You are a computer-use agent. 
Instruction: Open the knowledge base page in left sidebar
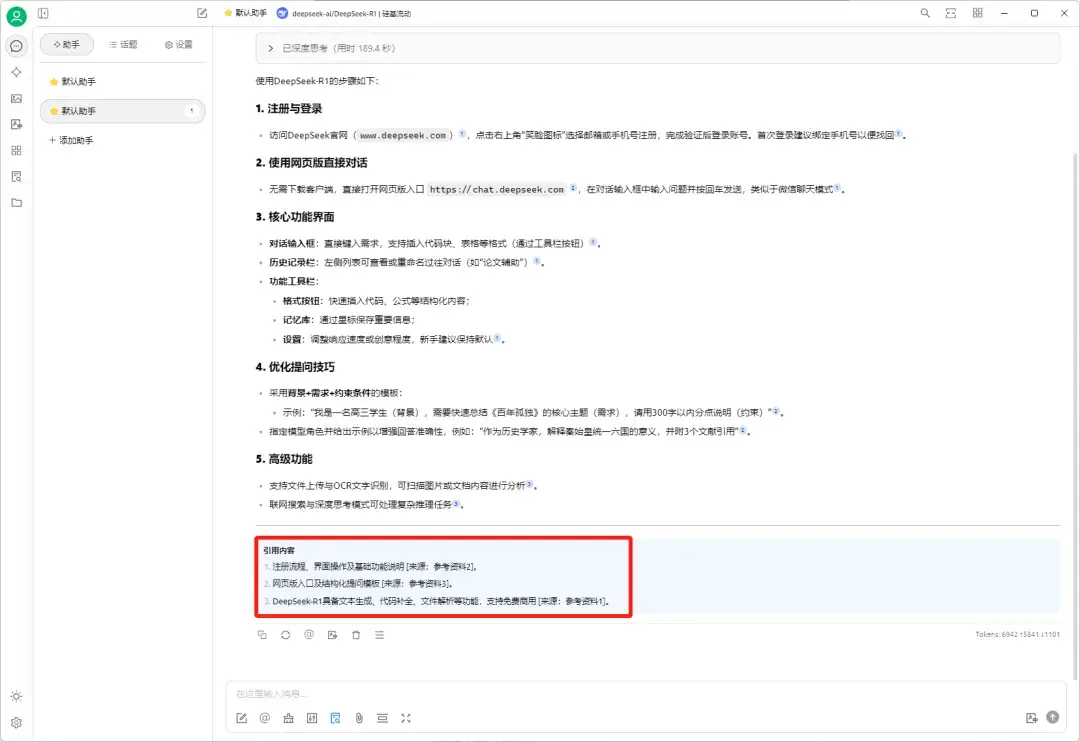(x=17, y=176)
